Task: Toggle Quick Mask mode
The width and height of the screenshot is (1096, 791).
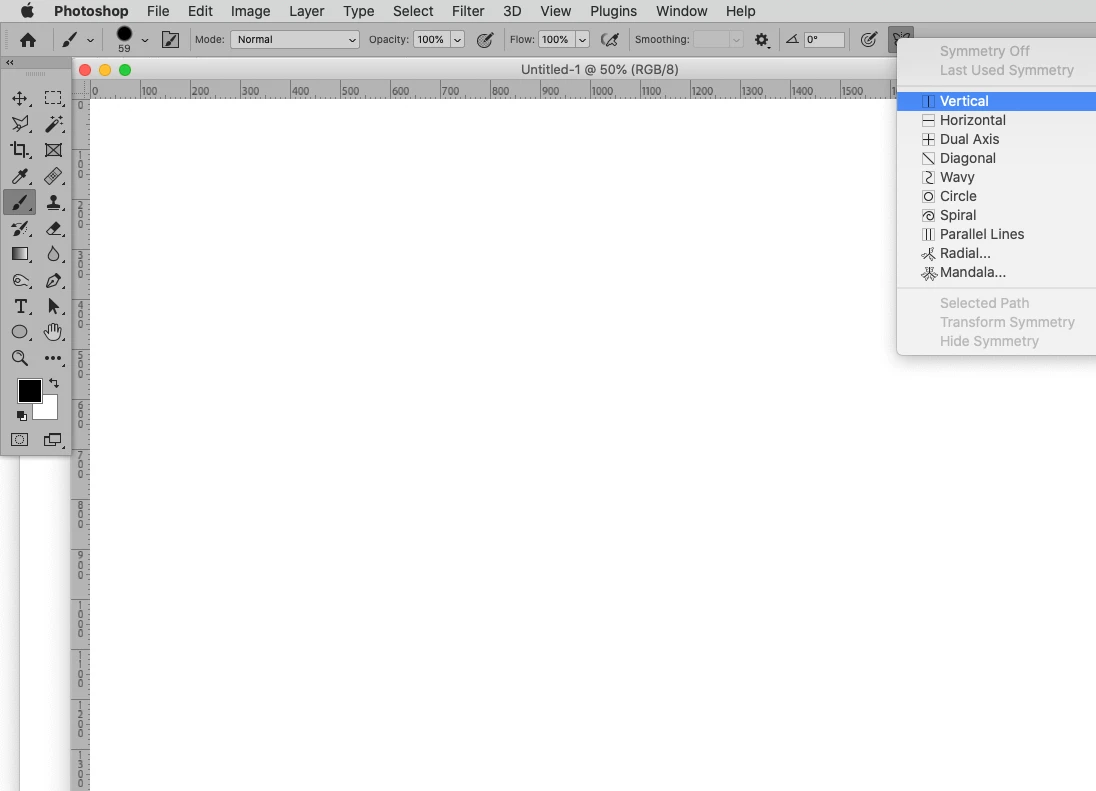Action: [20, 440]
